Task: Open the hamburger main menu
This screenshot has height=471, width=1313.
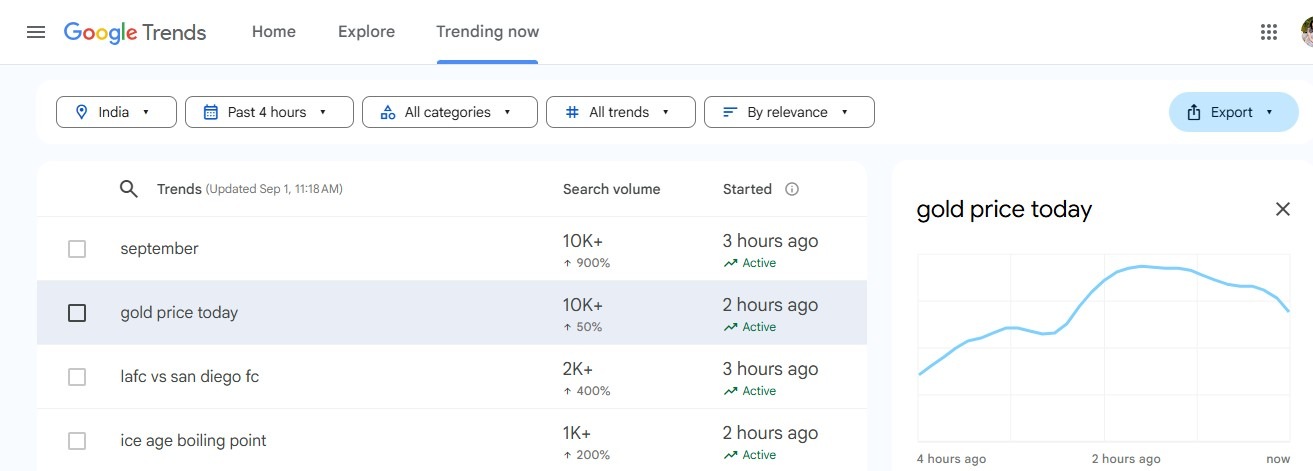Action: pyautogui.click(x=36, y=32)
